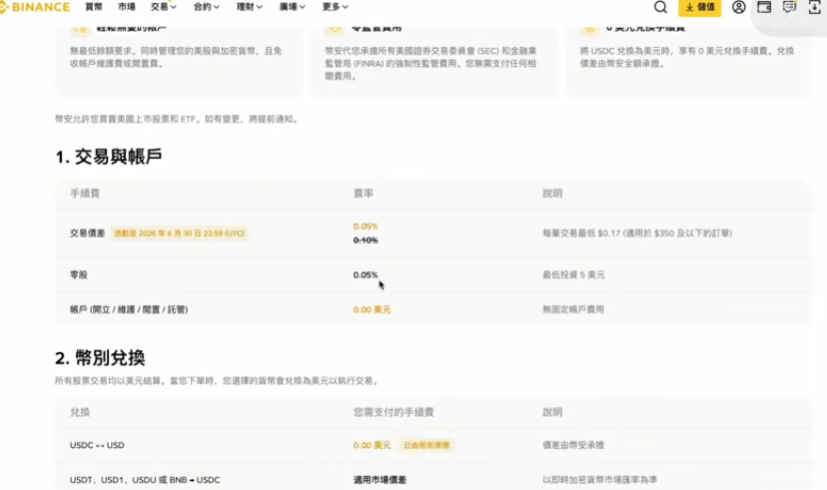Click the 最低投資 5 美元 note
The image size is (827, 490).
click(574, 275)
